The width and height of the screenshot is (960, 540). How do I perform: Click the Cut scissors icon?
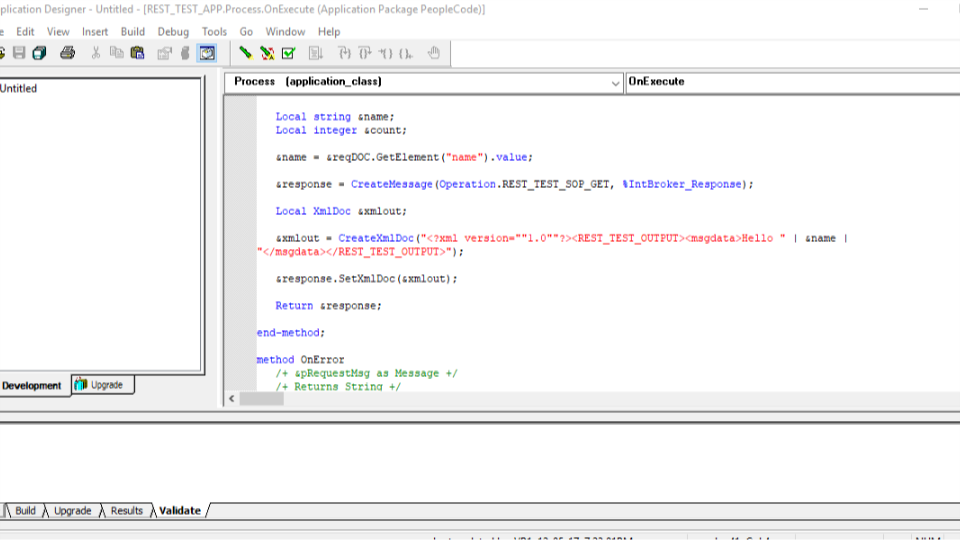click(x=96, y=53)
